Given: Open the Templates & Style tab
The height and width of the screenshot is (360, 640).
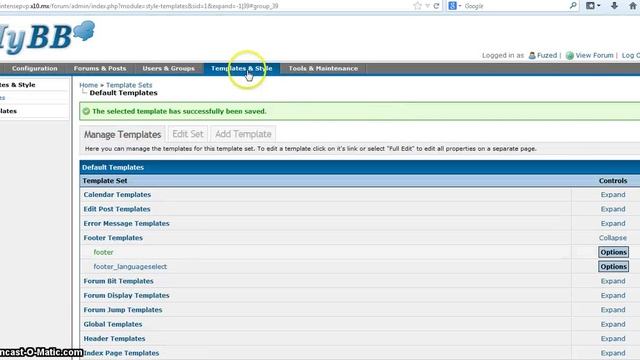Looking at the screenshot, I should [x=242, y=69].
